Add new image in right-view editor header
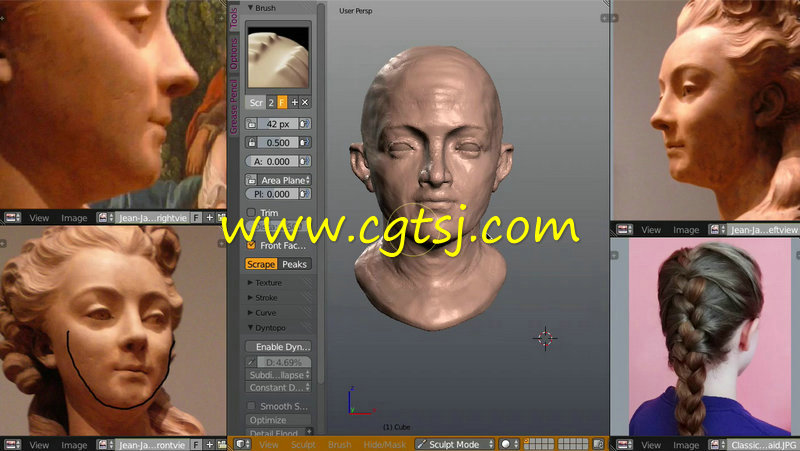 tap(209, 218)
